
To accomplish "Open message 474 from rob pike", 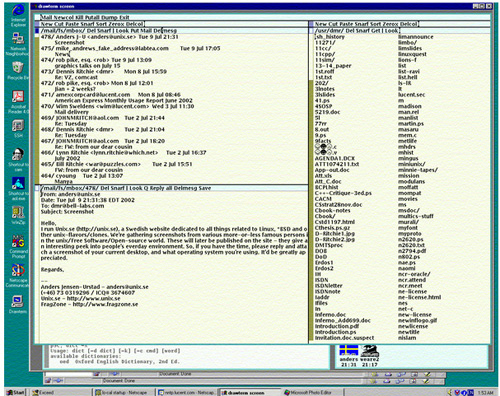I will coord(96,60).
